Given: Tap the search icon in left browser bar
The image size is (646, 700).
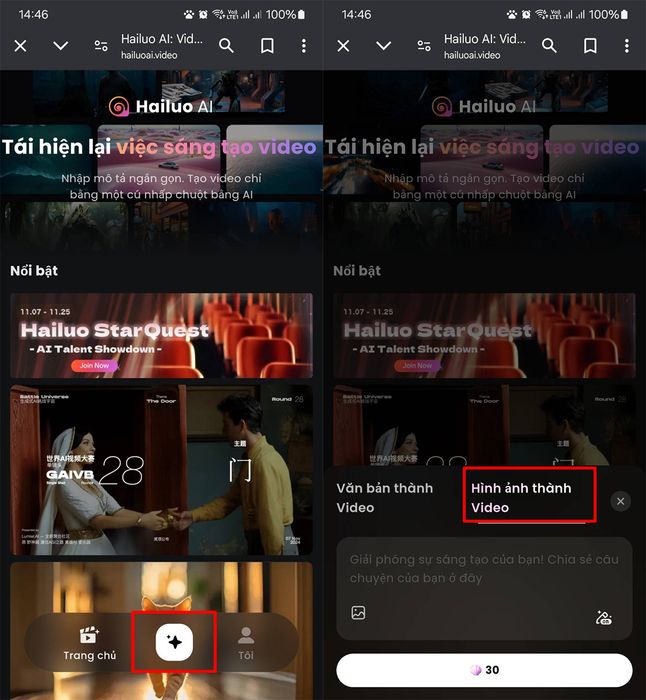Looking at the screenshot, I should (x=226, y=46).
